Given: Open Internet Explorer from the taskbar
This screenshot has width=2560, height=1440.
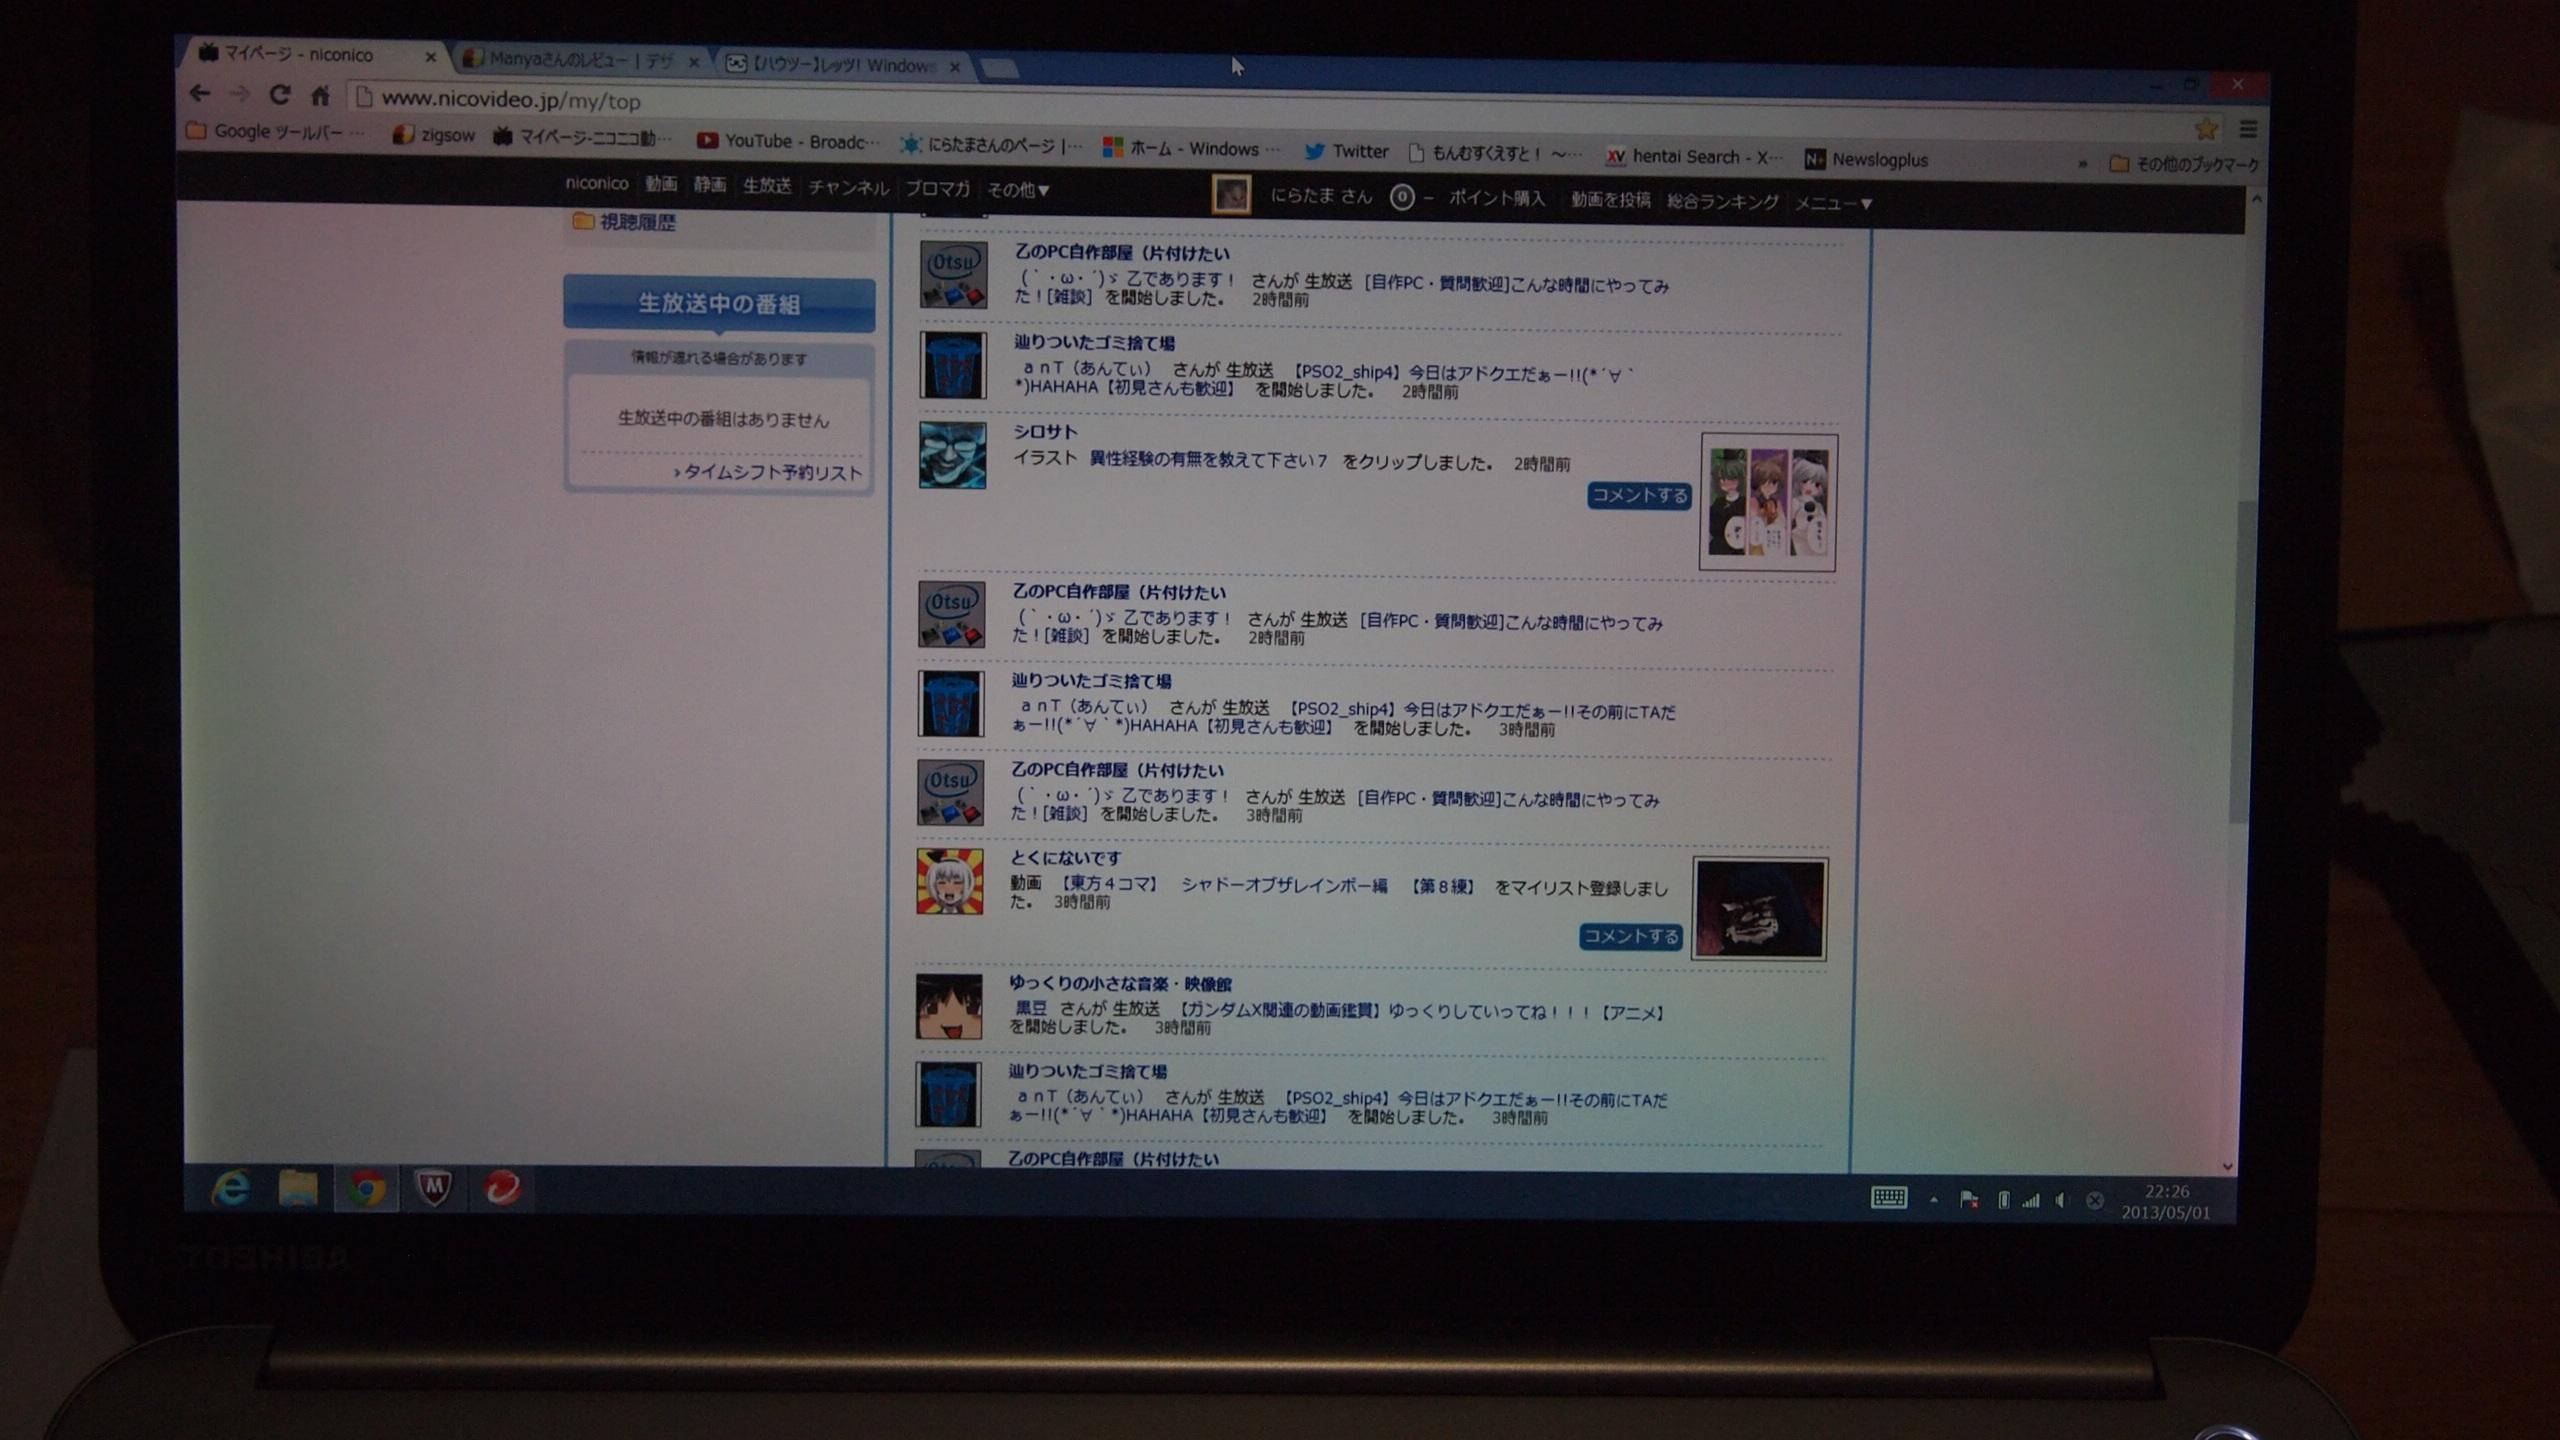Looking at the screenshot, I should pyautogui.click(x=231, y=1189).
